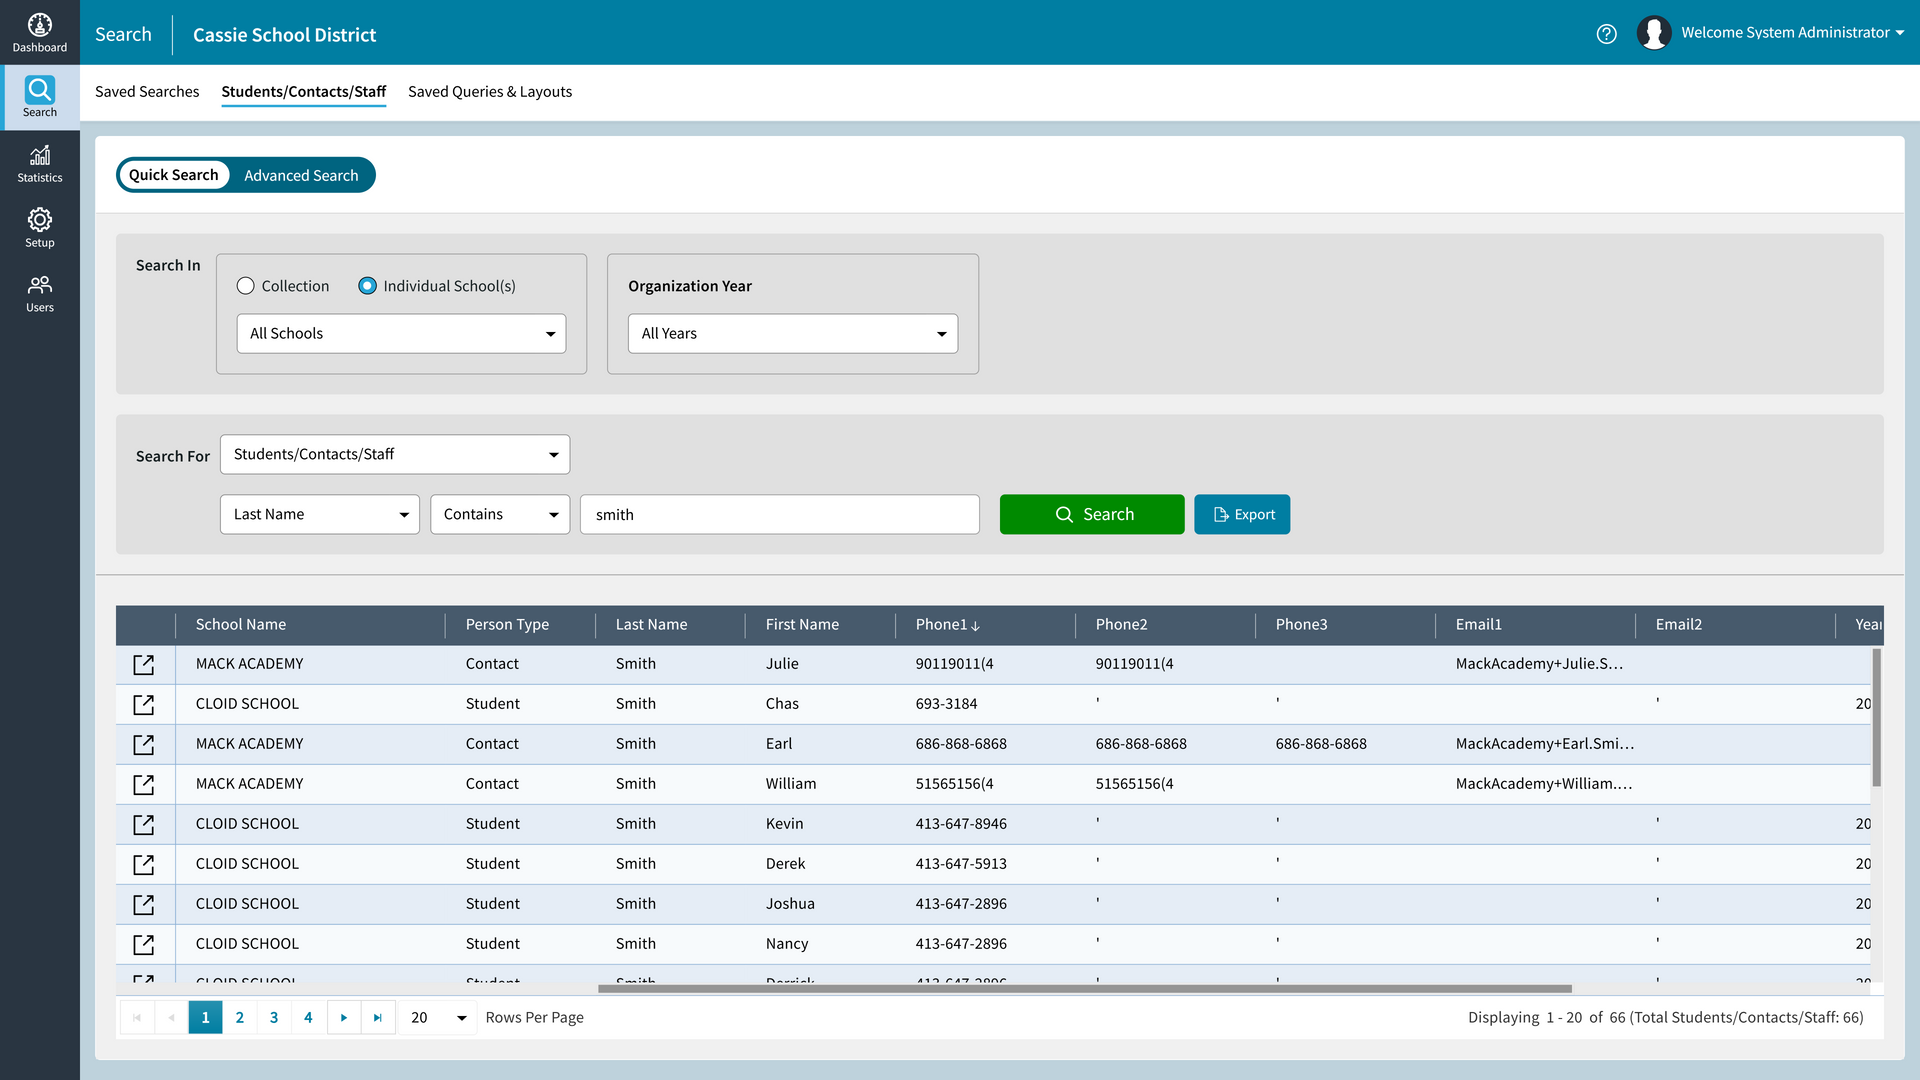Screen dimensions: 1920x1080
Task: Open Earl Smith's record via external link icon
Action: click(145, 744)
